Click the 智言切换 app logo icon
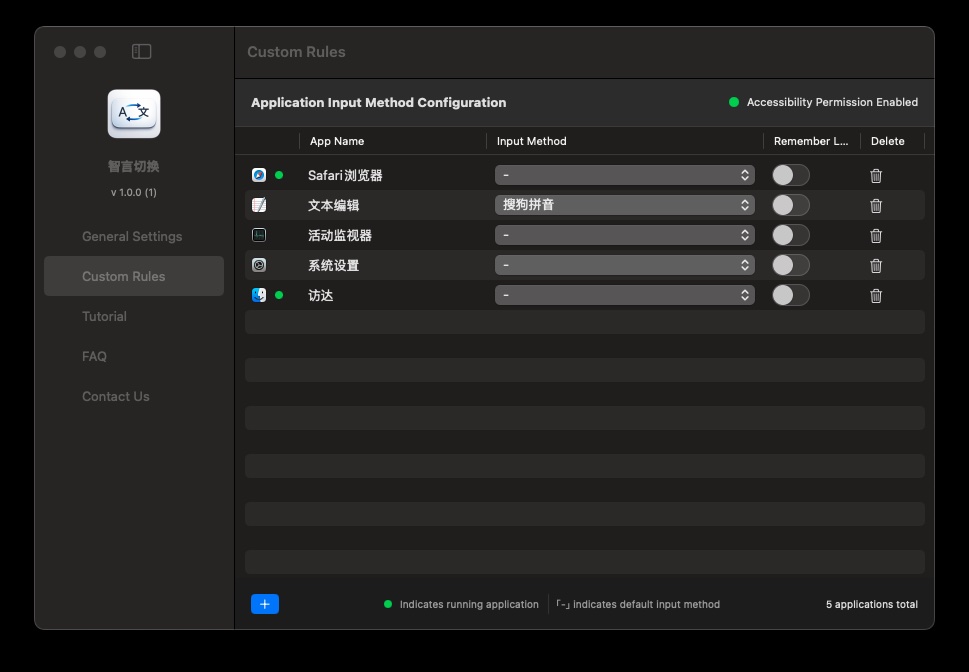This screenshot has height=672, width=969. pyautogui.click(x=134, y=113)
